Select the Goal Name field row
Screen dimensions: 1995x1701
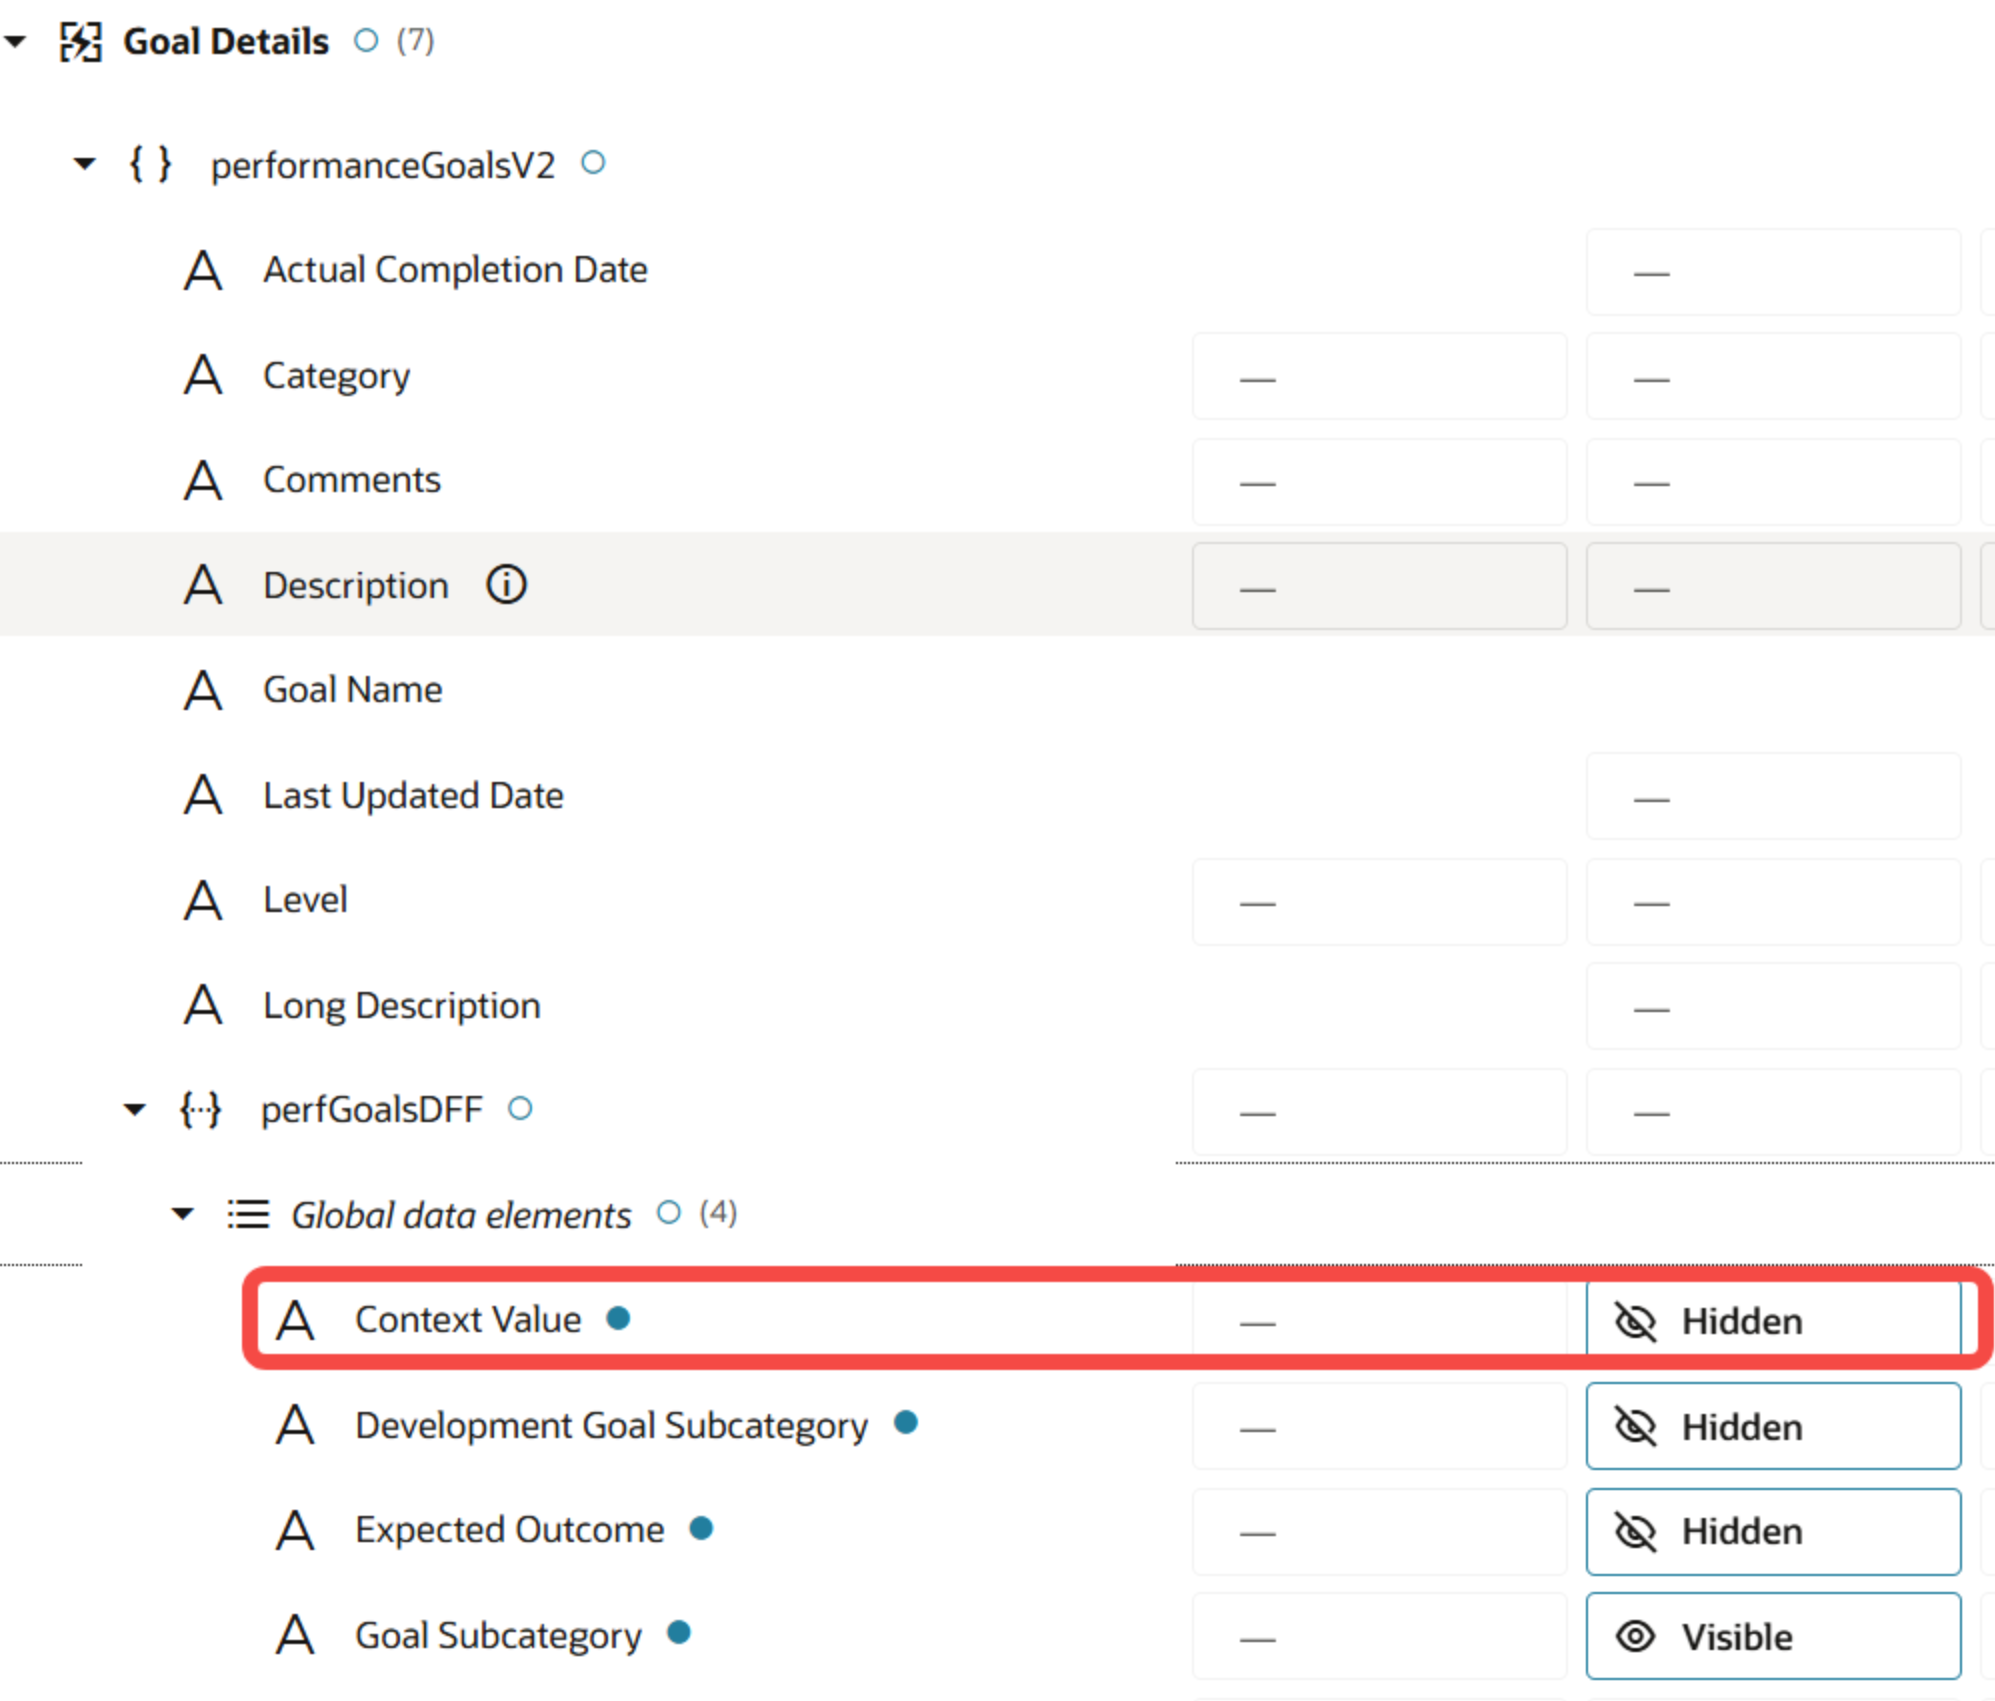tap(352, 690)
